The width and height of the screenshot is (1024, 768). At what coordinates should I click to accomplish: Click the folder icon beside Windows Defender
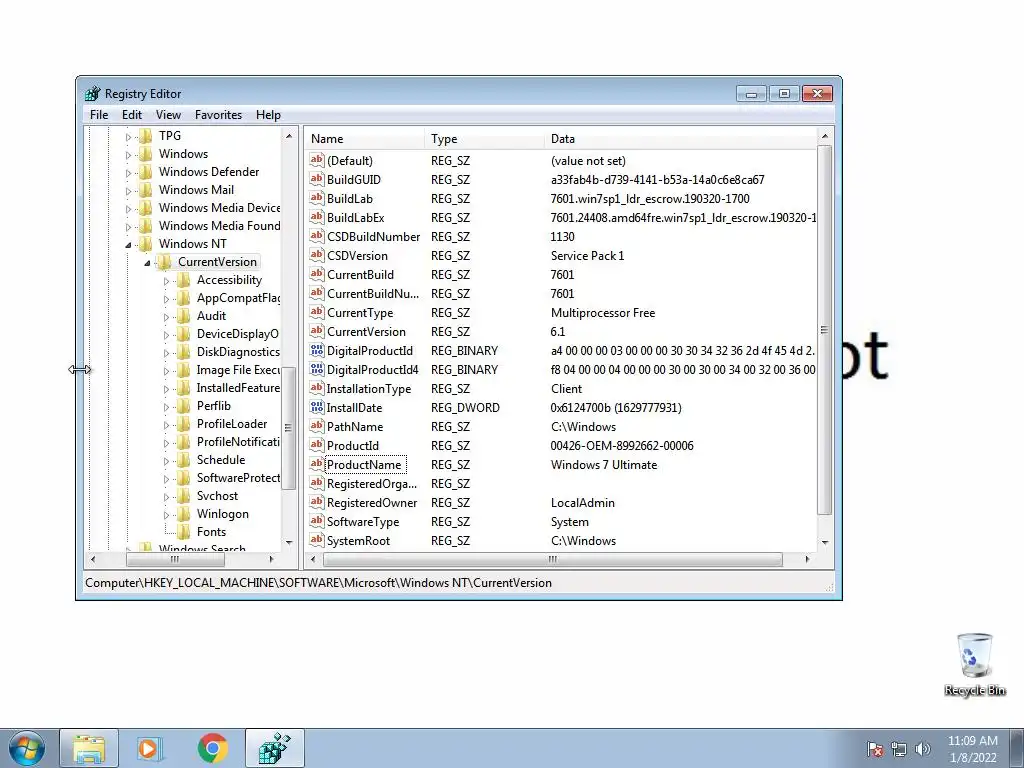(x=146, y=172)
